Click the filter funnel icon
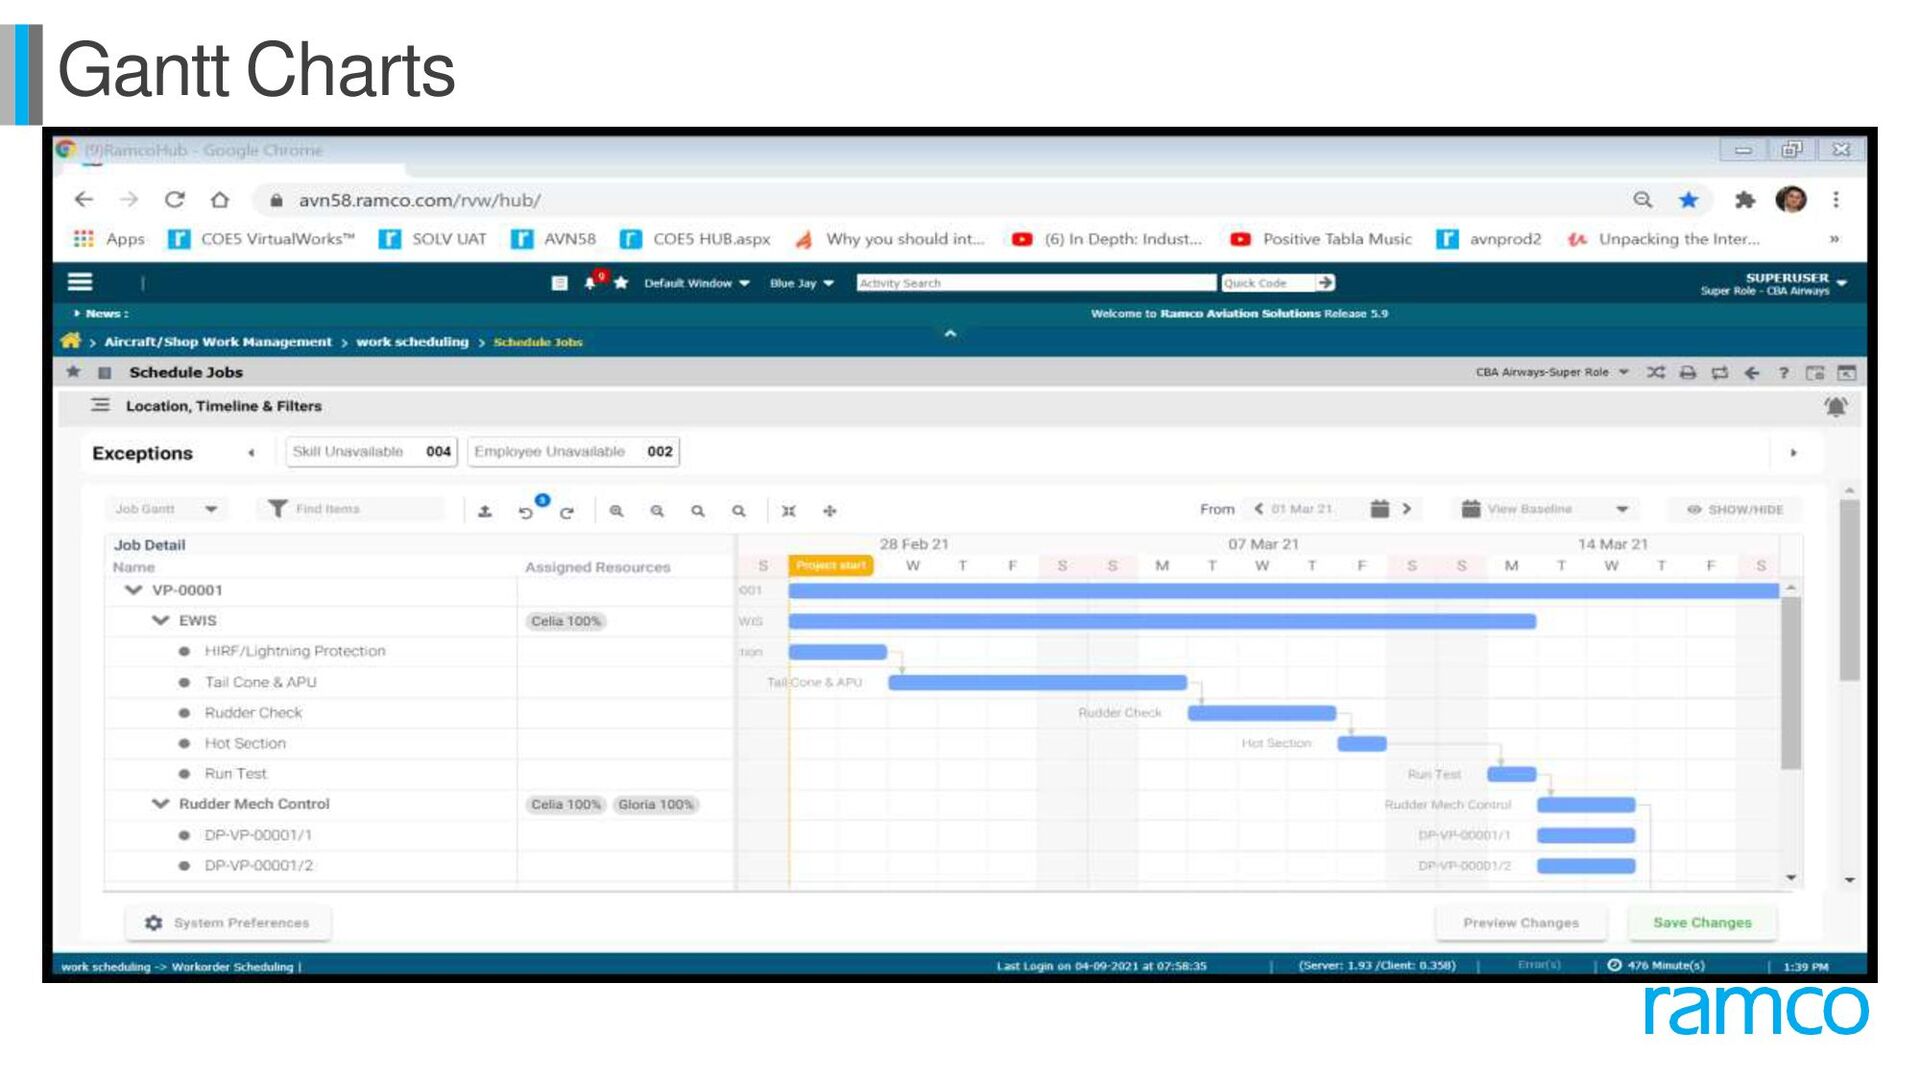Screen dimensions: 1920x1080 point(278,509)
